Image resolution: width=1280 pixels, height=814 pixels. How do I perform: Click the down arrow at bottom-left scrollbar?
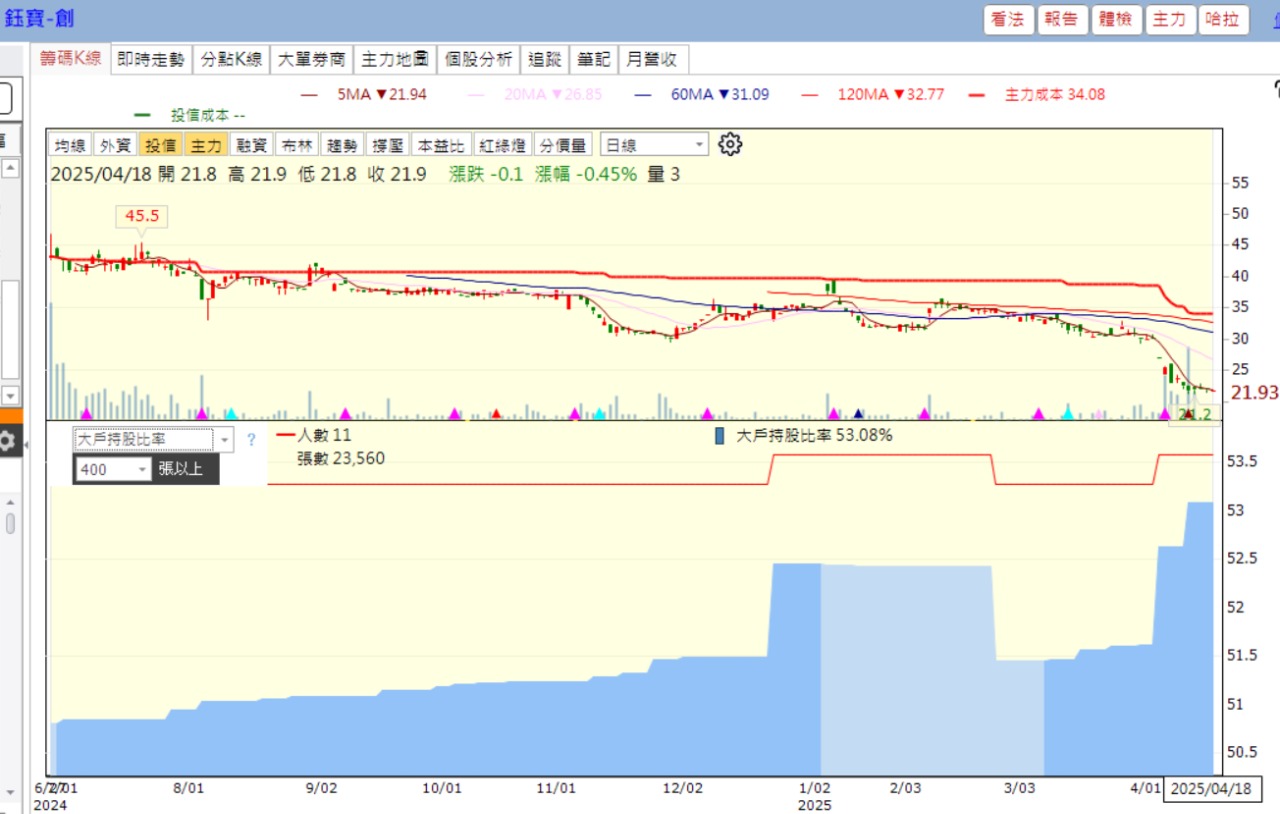click(x=11, y=792)
